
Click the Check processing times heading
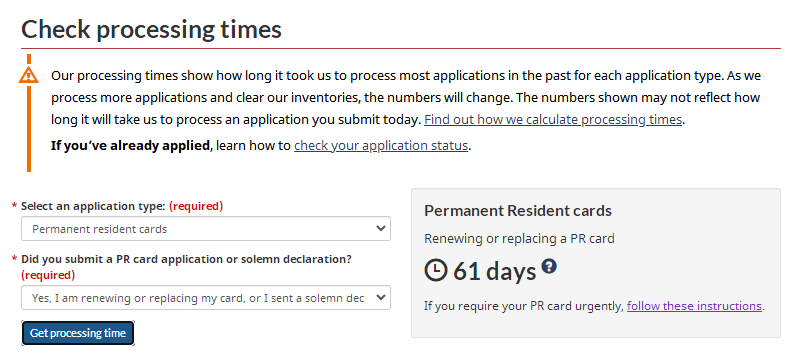coord(151,29)
